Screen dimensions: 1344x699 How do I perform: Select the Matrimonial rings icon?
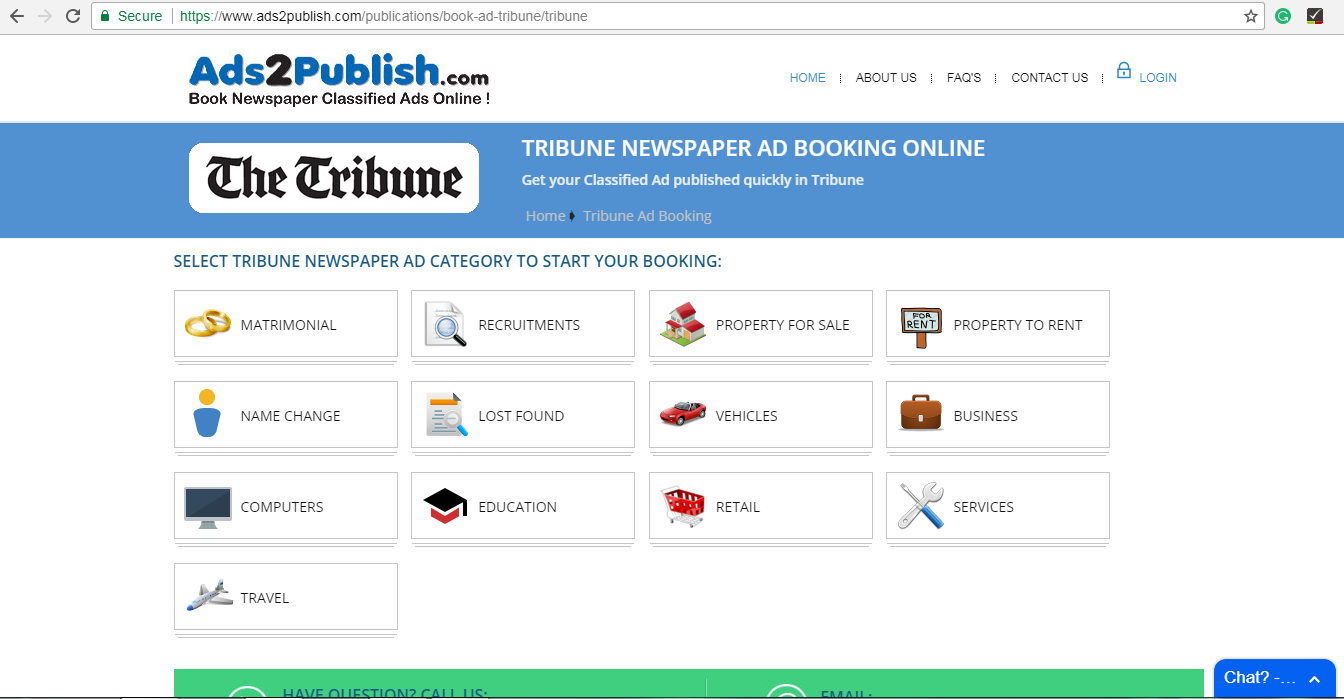(207, 324)
